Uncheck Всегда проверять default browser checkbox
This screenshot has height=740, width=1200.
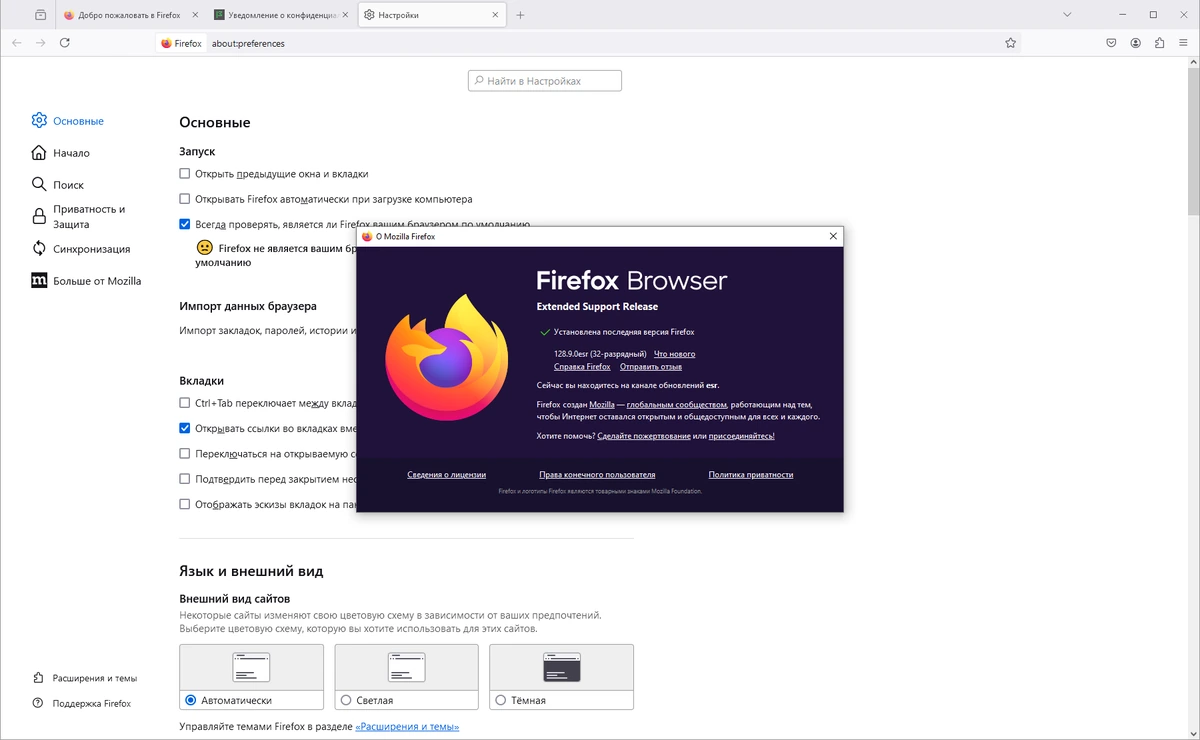184,225
